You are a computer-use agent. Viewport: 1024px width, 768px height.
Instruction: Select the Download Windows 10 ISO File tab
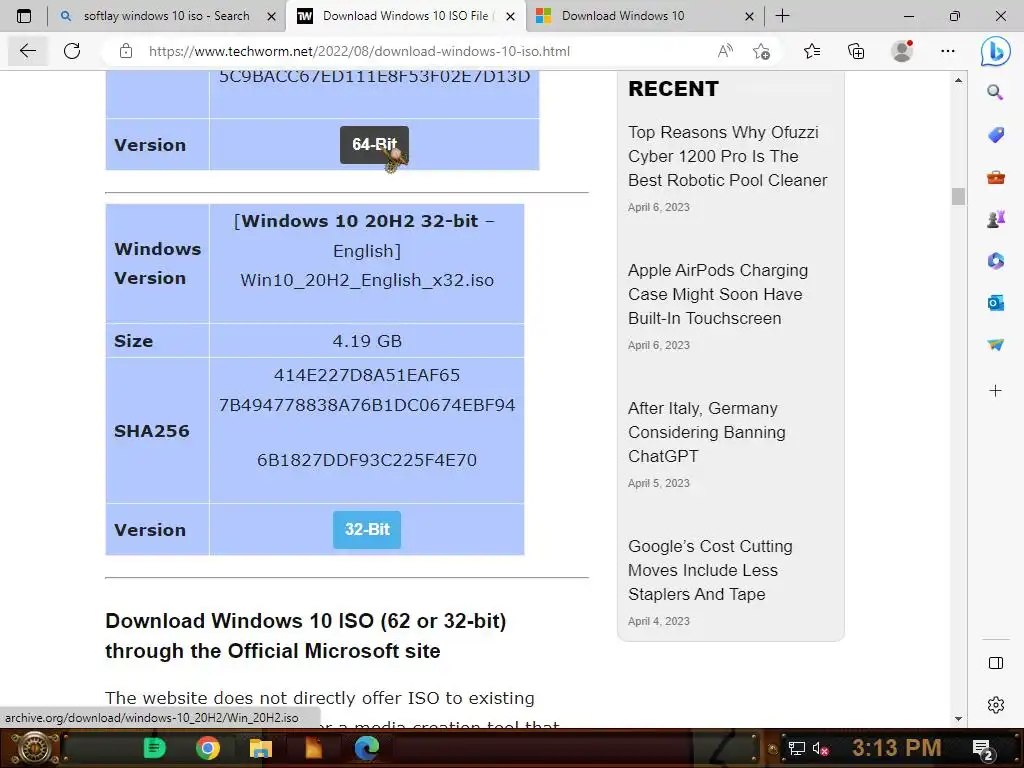(x=406, y=16)
